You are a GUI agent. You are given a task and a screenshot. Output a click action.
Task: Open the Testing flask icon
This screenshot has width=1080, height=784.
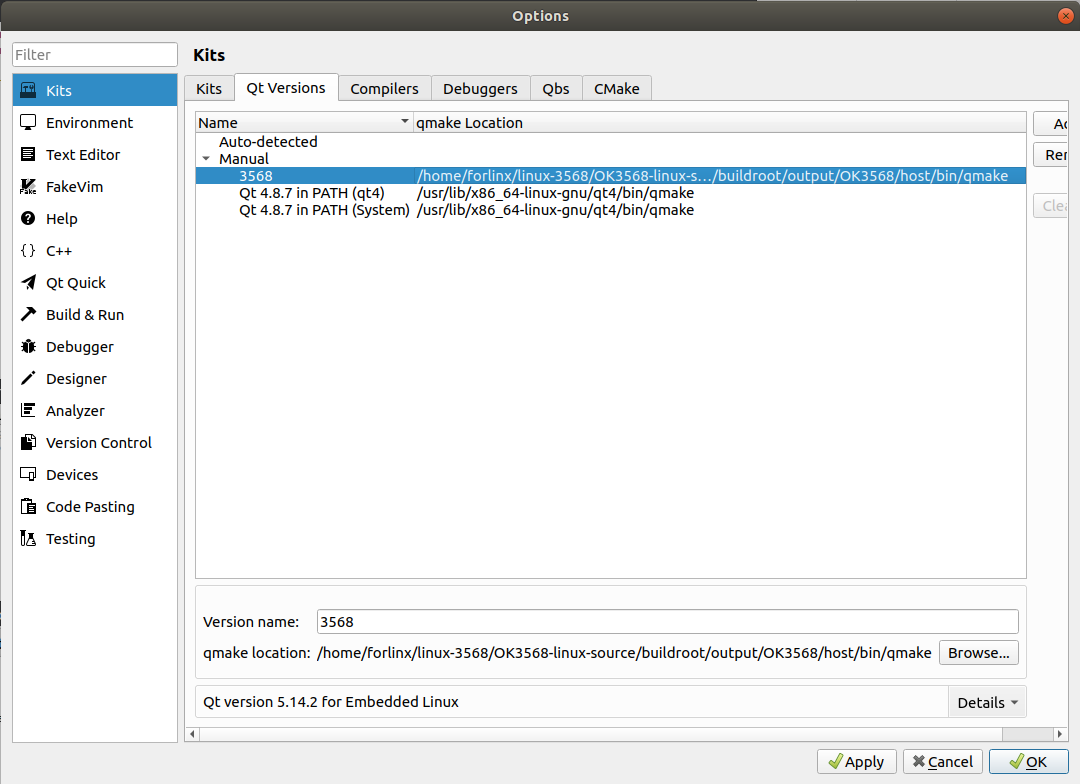[28, 538]
